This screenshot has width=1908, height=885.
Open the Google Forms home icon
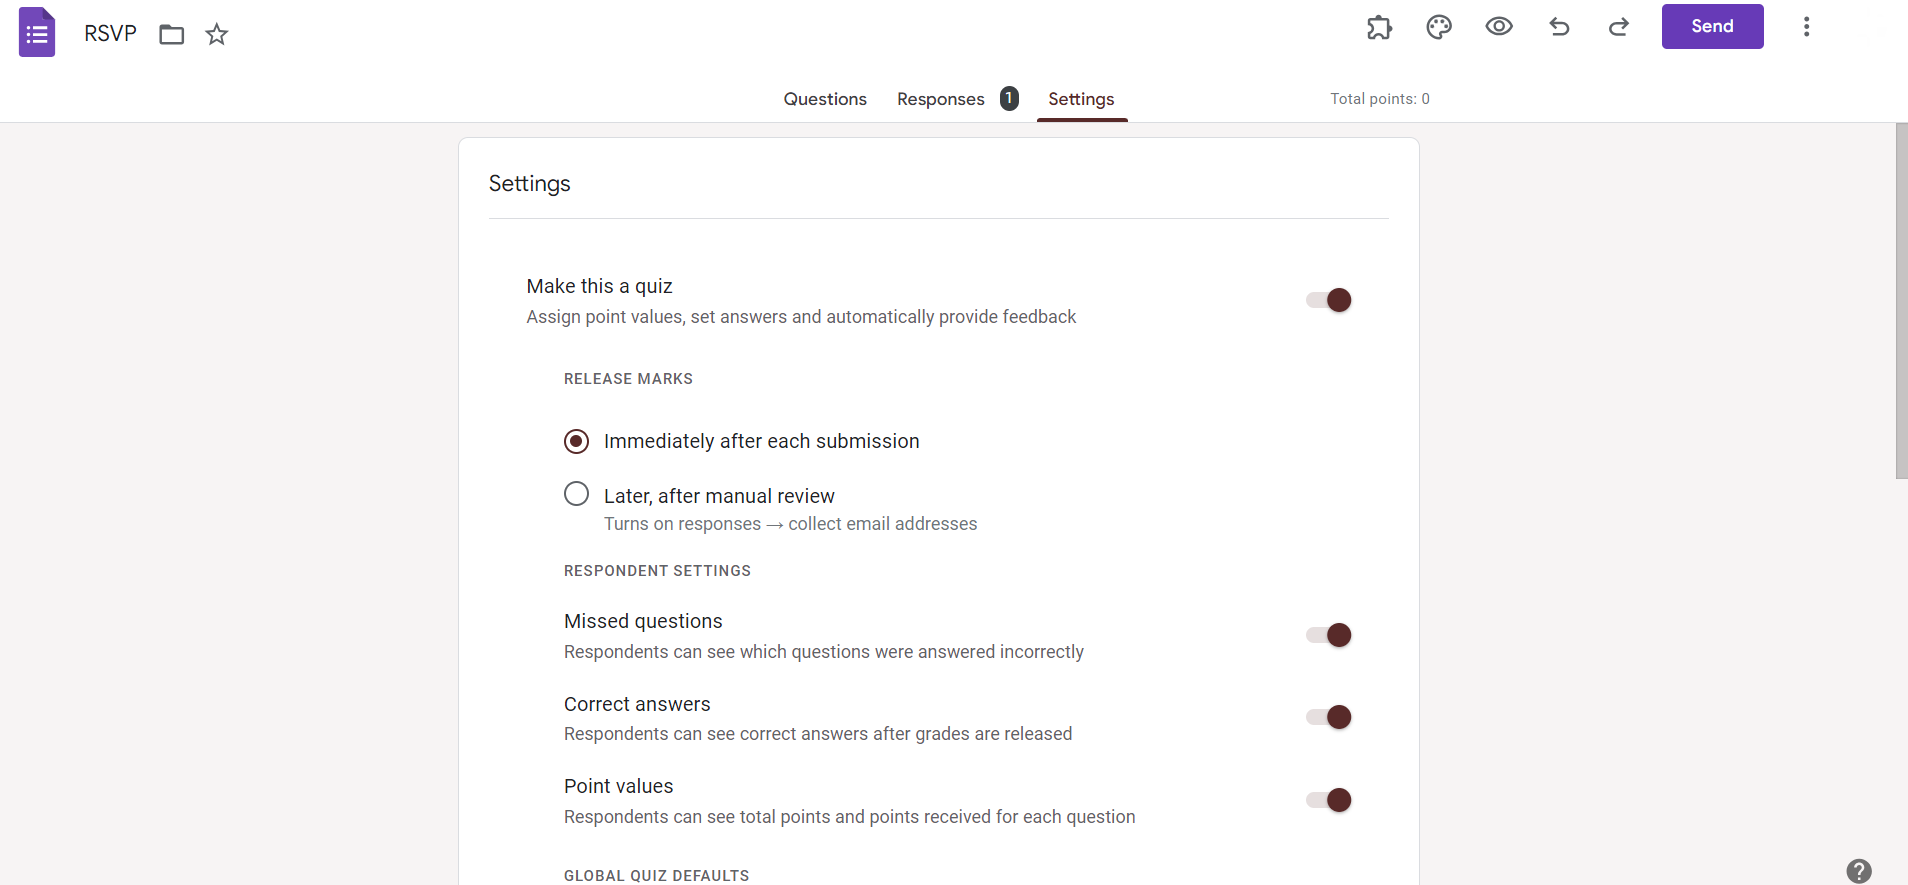[37, 33]
